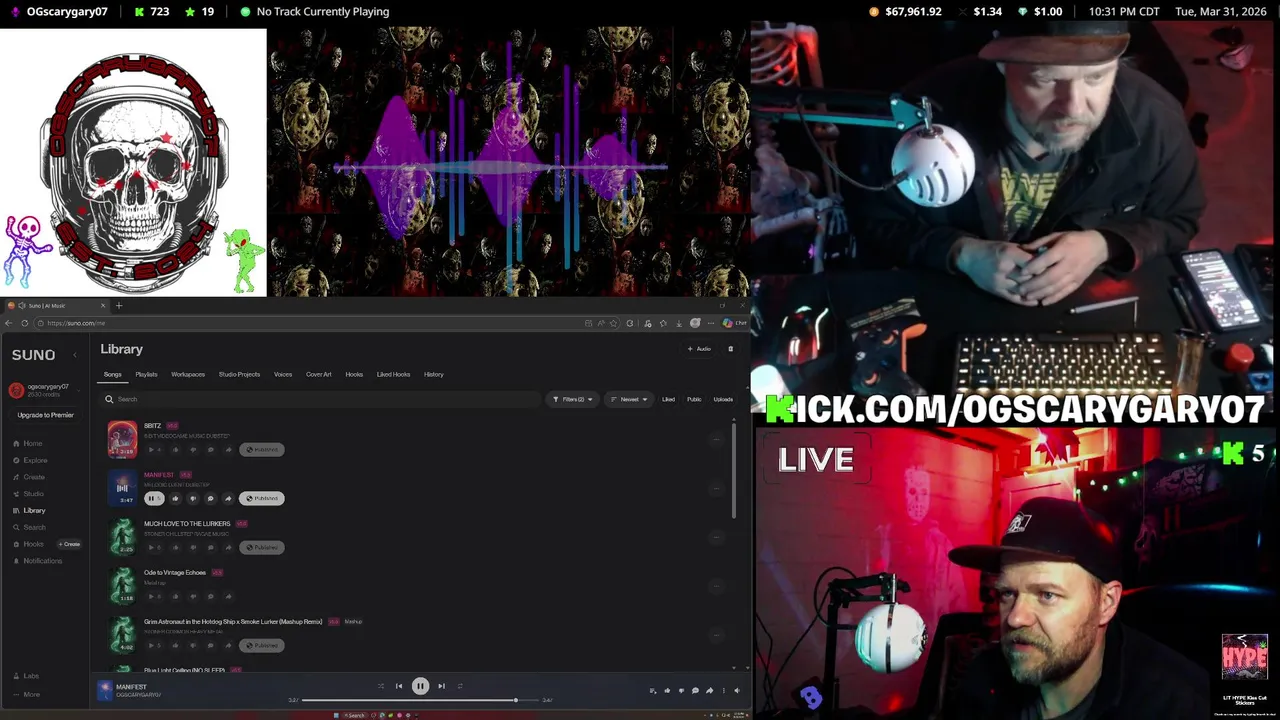
Task: Toggle repeat in the player bar
Action: [460, 686]
